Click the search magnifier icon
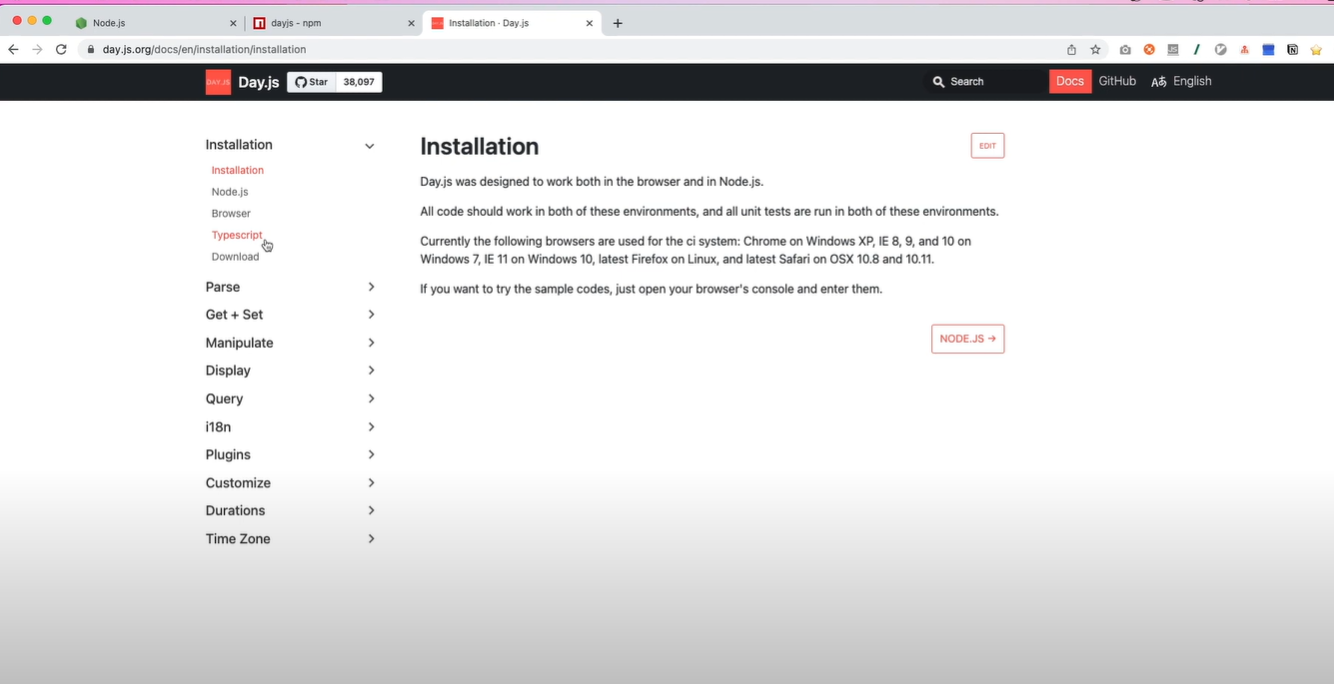 (938, 82)
